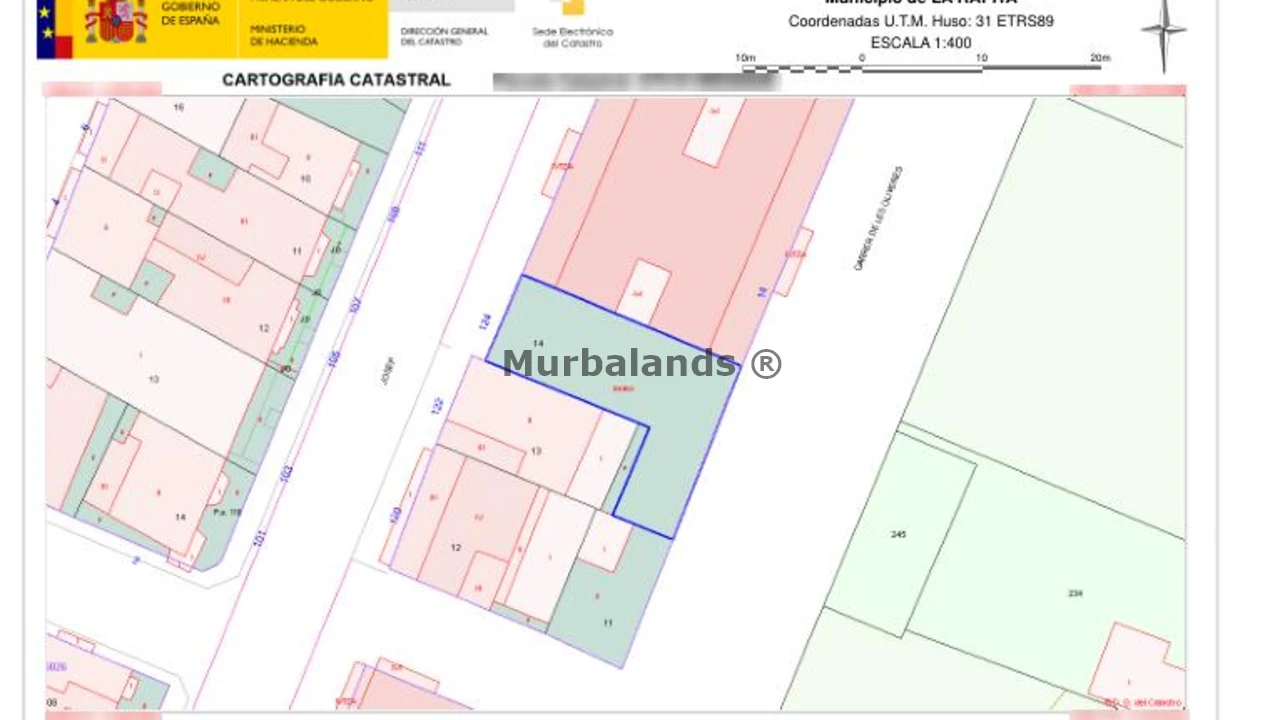1280x720 pixels.
Task: Click green parcel number 245
Action: pyautogui.click(x=898, y=535)
